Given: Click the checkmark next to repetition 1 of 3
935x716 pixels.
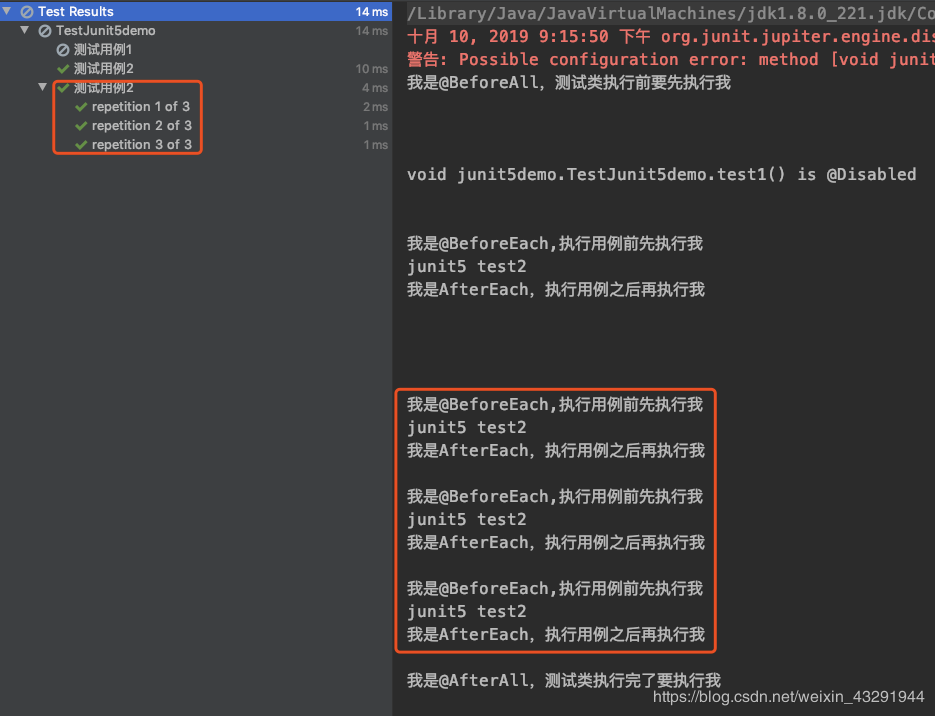Looking at the screenshot, I should [x=82, y=106].
